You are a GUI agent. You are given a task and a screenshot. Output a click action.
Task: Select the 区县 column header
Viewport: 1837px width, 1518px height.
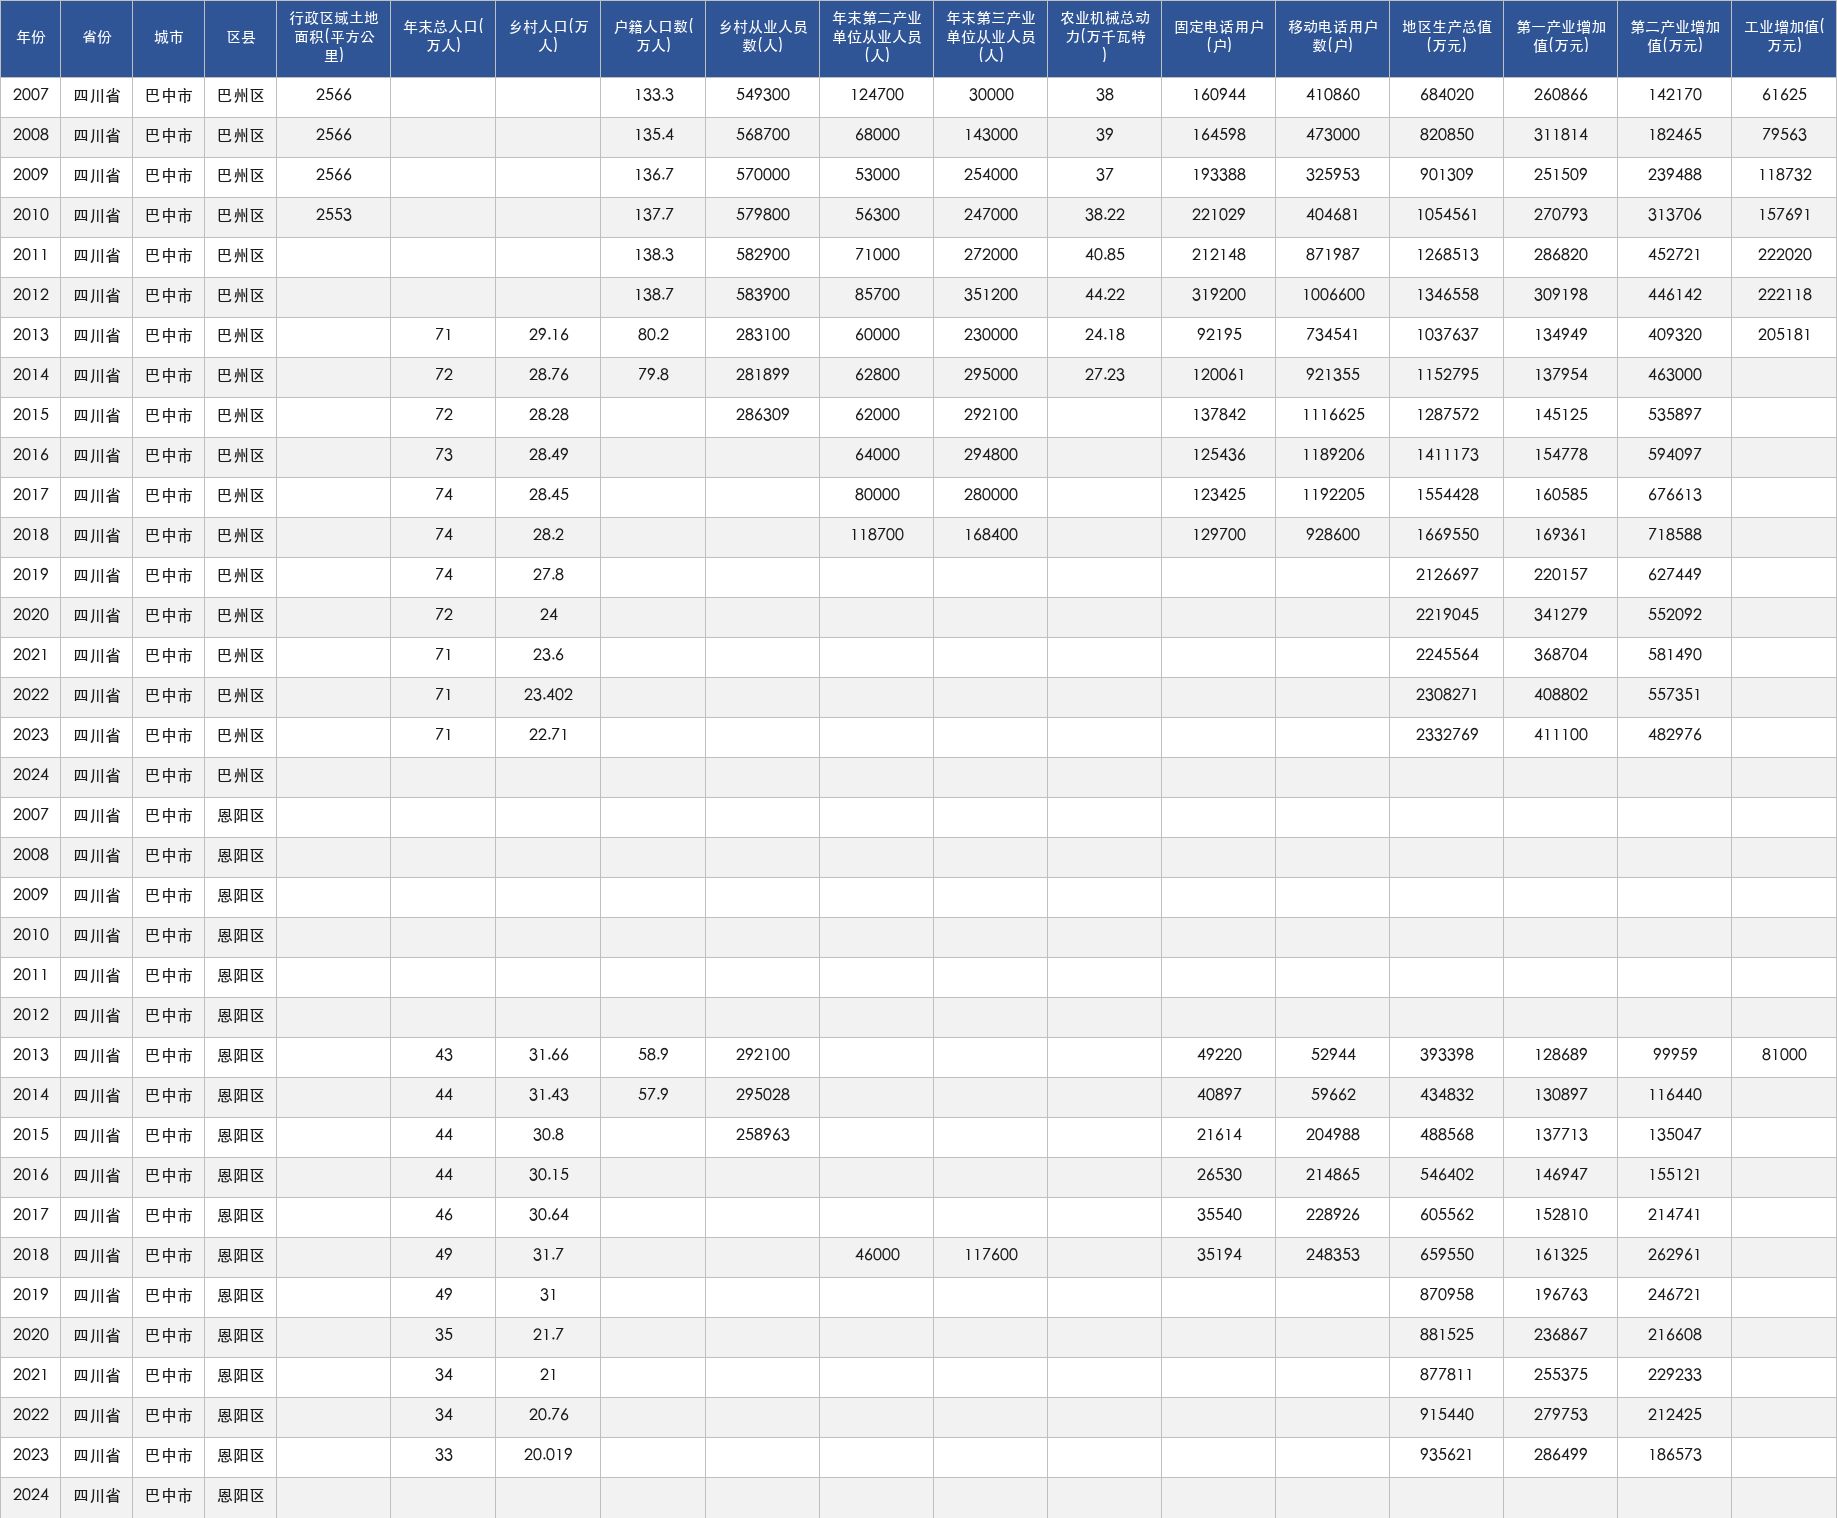(241, 38)
